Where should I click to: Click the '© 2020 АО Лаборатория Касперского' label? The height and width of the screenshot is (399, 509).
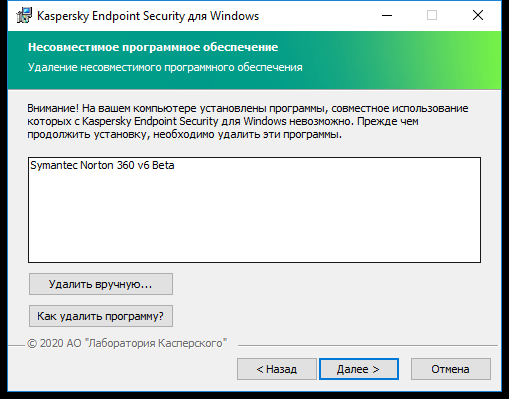[x=127, y=343]
